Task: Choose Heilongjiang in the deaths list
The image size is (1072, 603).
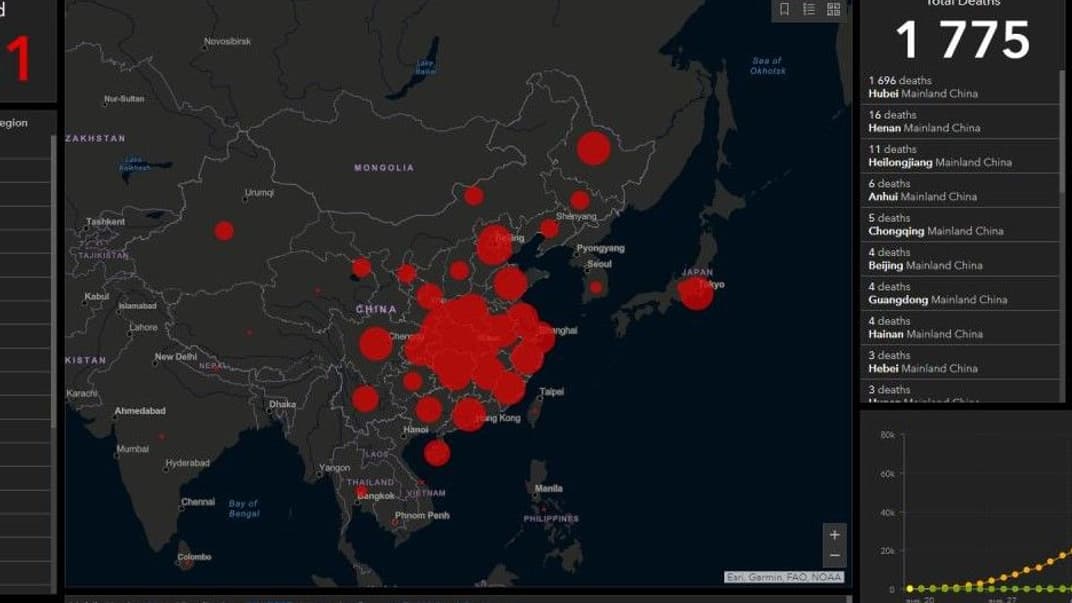Action: click(x=960, y=156)
